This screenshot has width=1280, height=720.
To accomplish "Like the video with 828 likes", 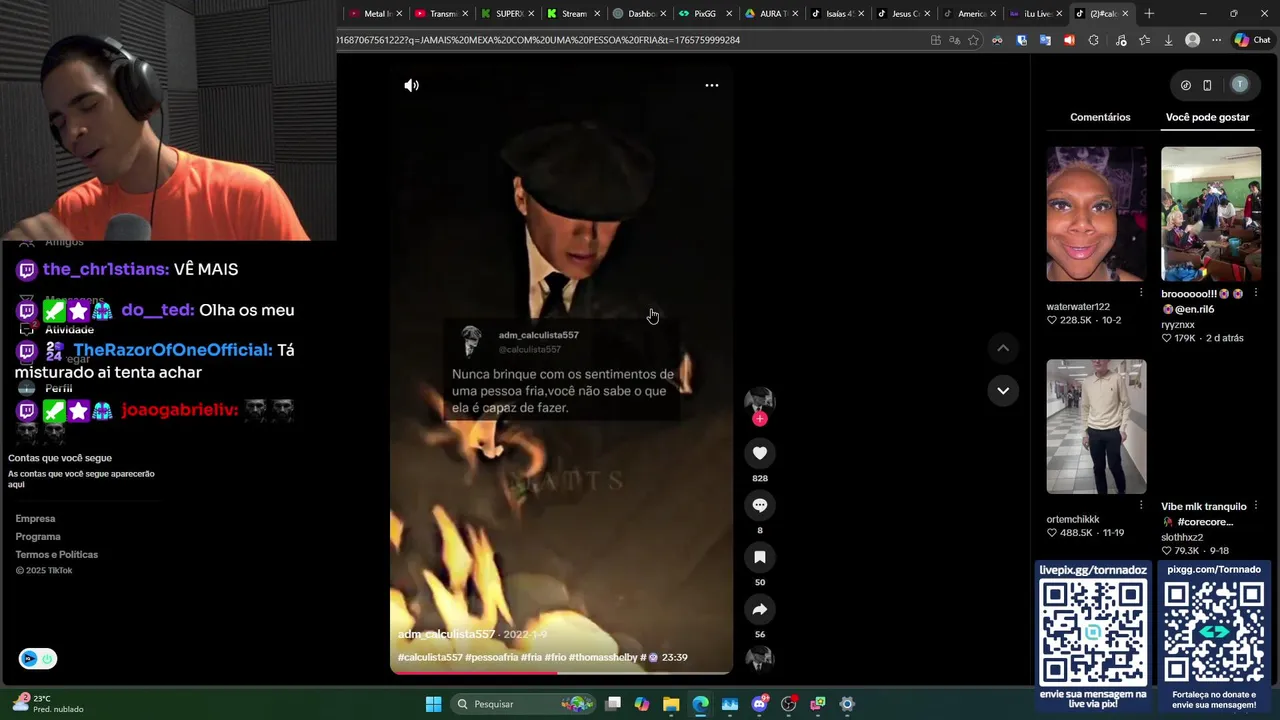I will 760,453.
